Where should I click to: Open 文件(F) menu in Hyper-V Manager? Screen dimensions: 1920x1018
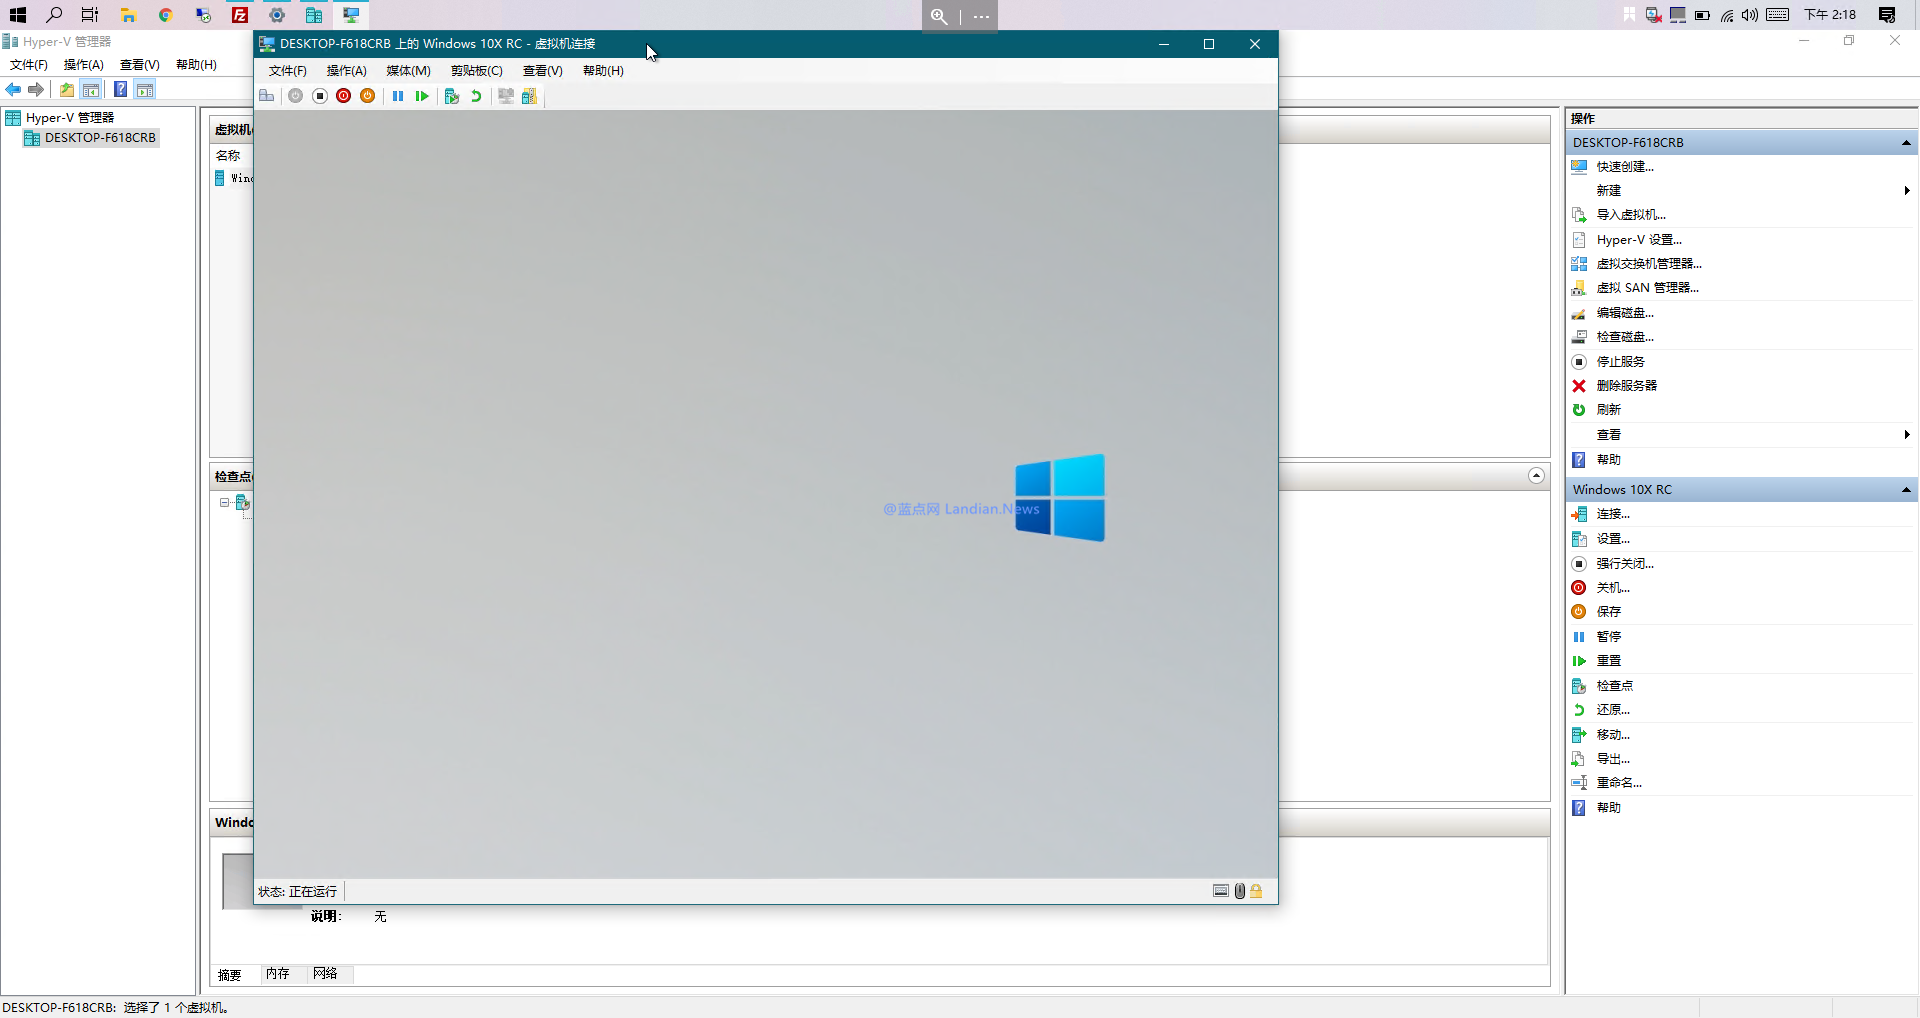pyautogui.click(x=29, y=65)
